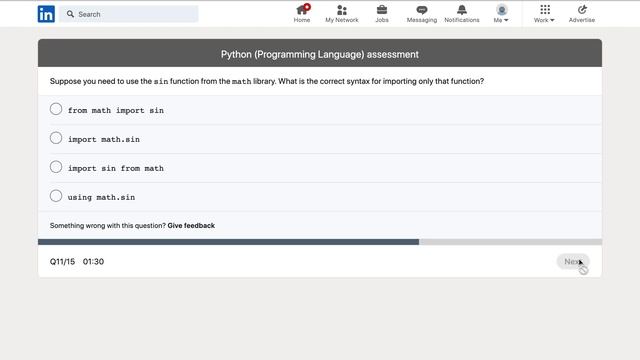
Task: Click the assessment progress bar
Action: pyautogui.click(x=320, y=242)
